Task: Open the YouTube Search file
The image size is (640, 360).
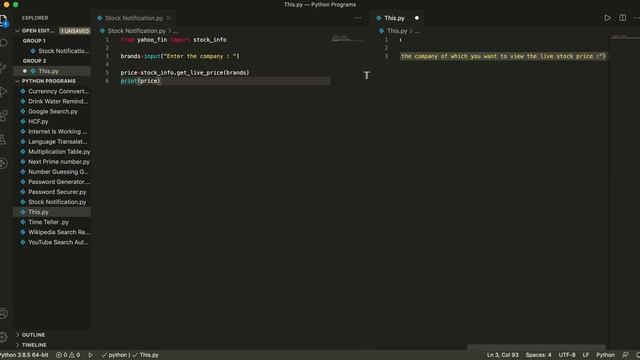Action: (x=58, y=242)
